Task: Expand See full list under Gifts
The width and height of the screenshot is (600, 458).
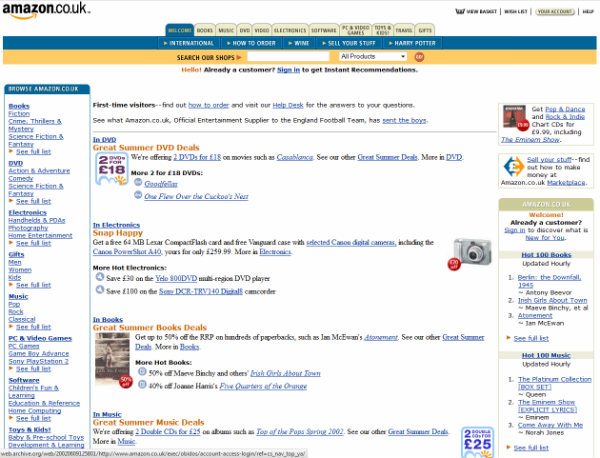Action: pos(33,285)
